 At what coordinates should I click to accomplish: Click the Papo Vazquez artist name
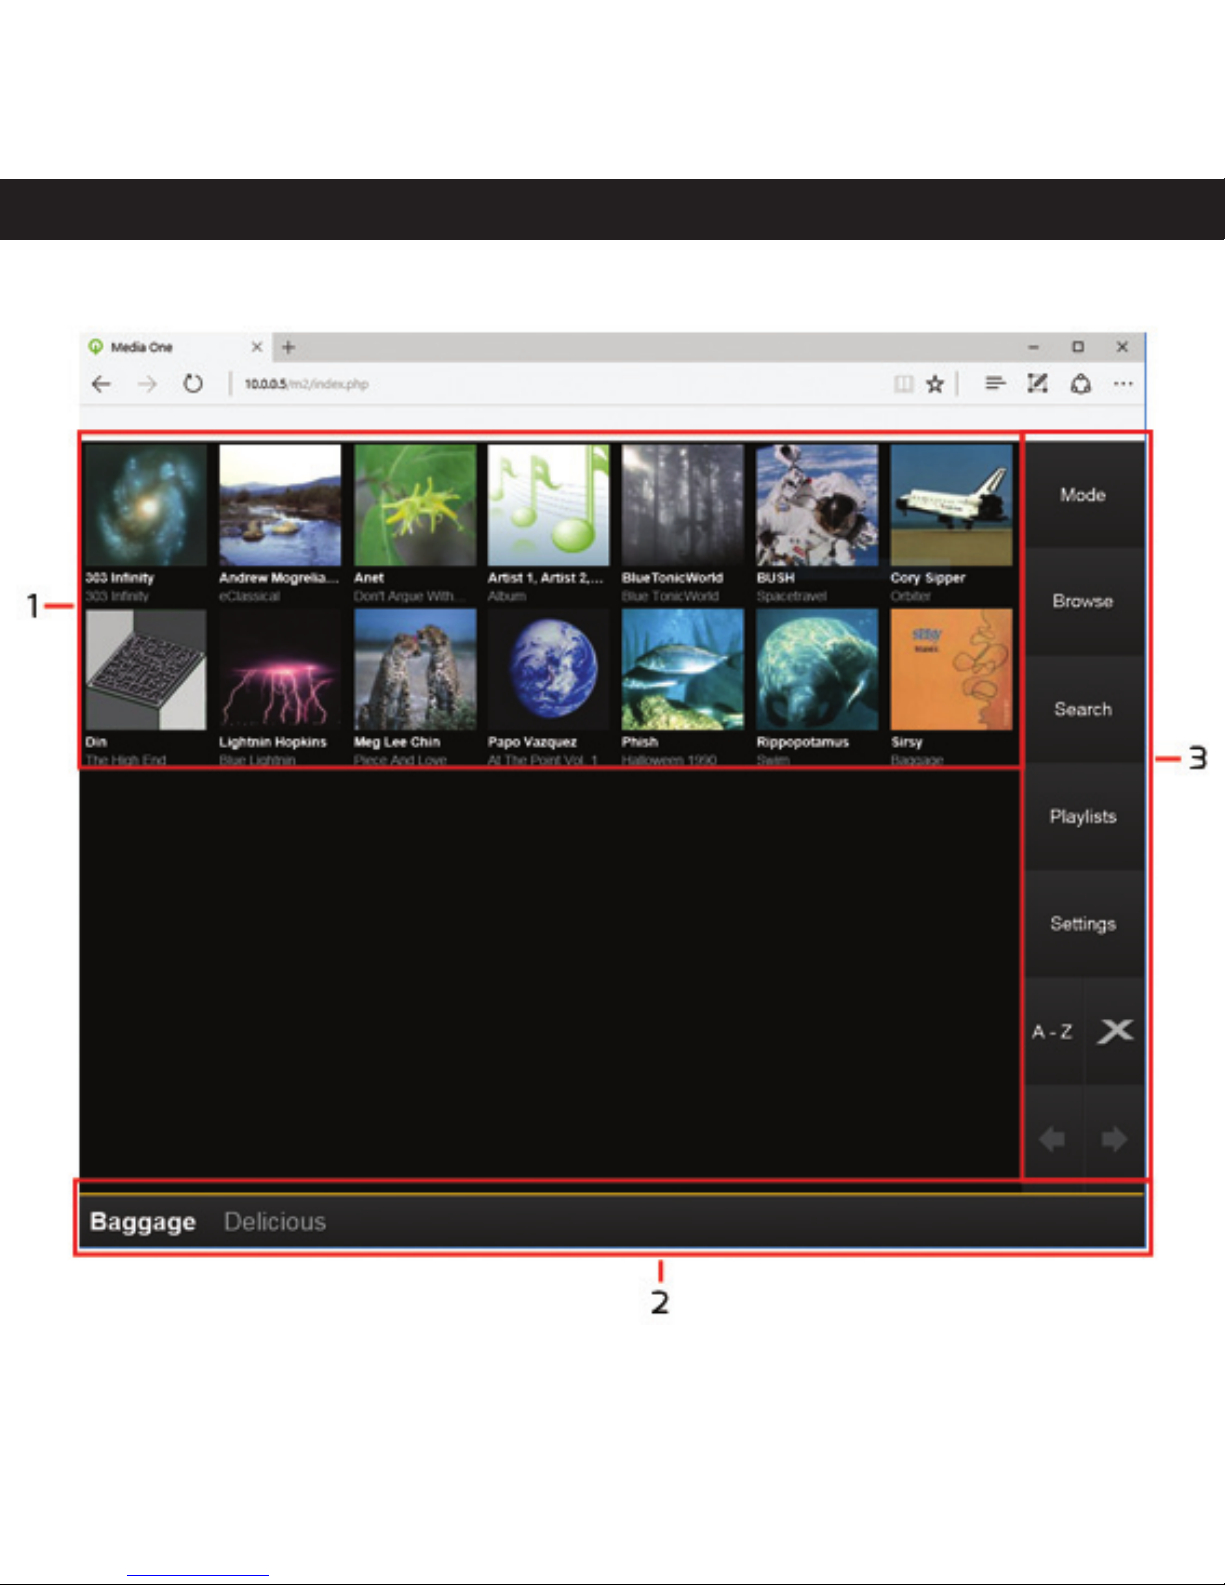(x=532, y=742)
